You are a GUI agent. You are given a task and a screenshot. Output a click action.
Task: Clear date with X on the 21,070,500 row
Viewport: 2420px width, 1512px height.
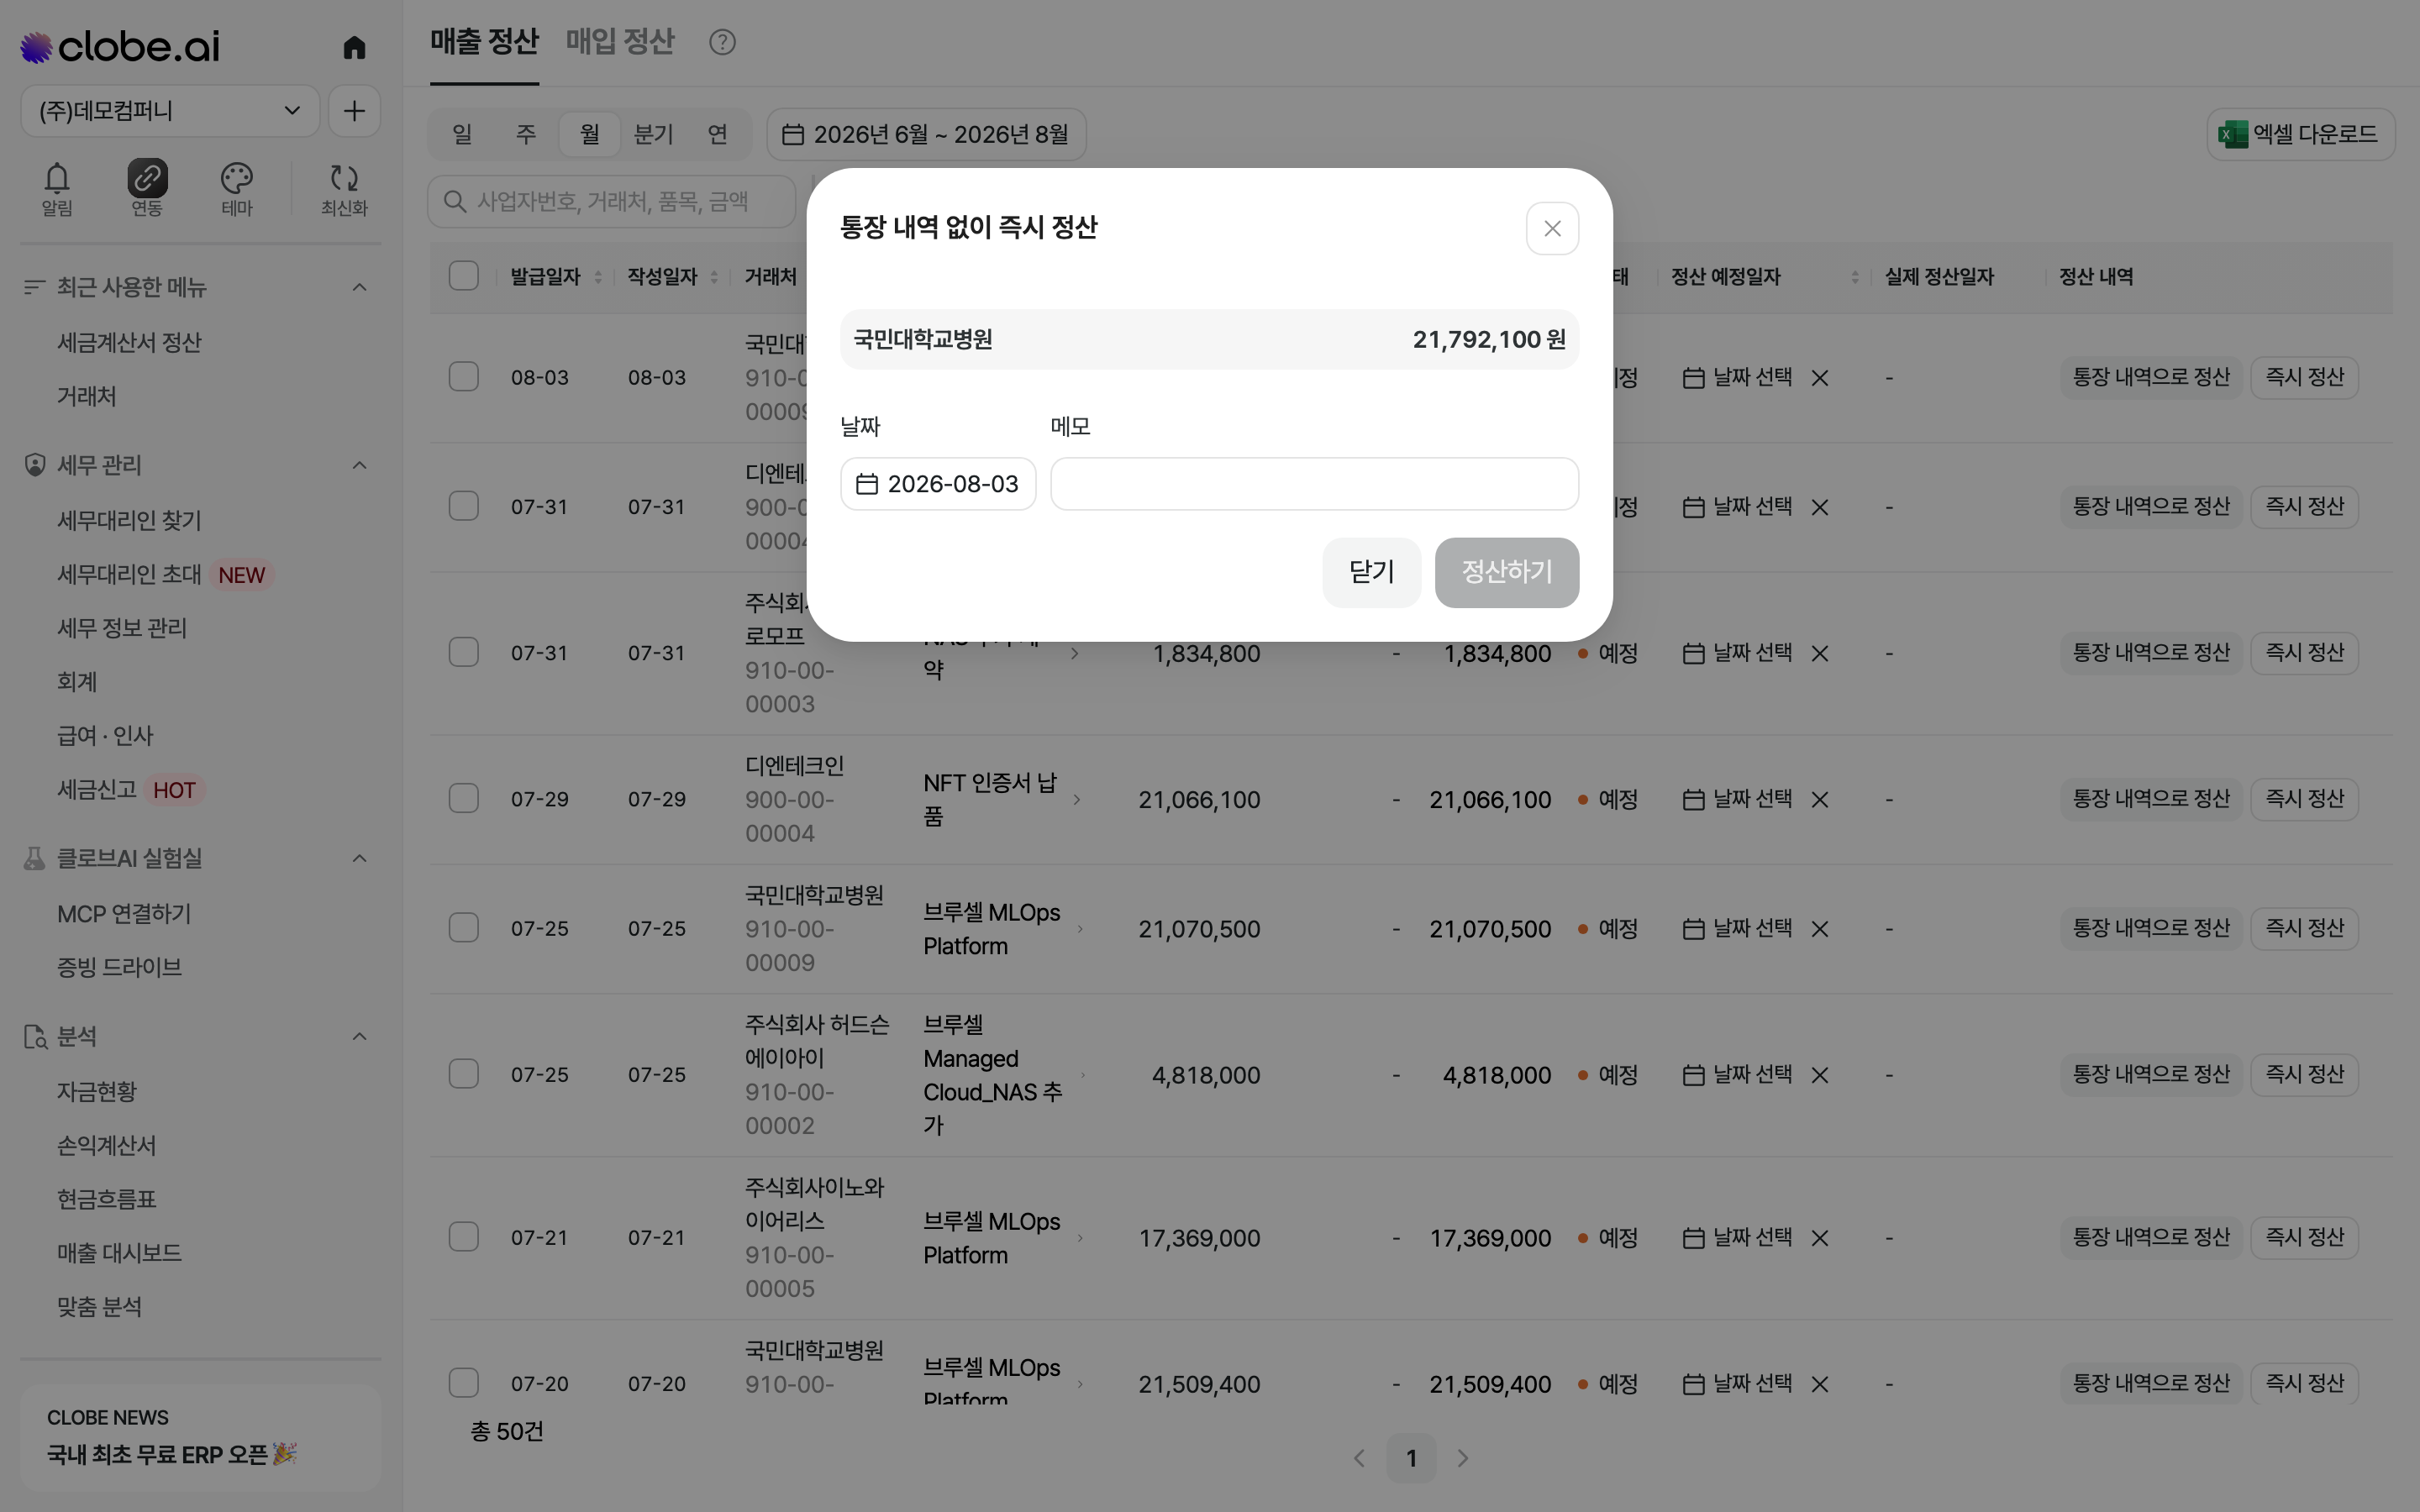click(x=1820, y=929)
